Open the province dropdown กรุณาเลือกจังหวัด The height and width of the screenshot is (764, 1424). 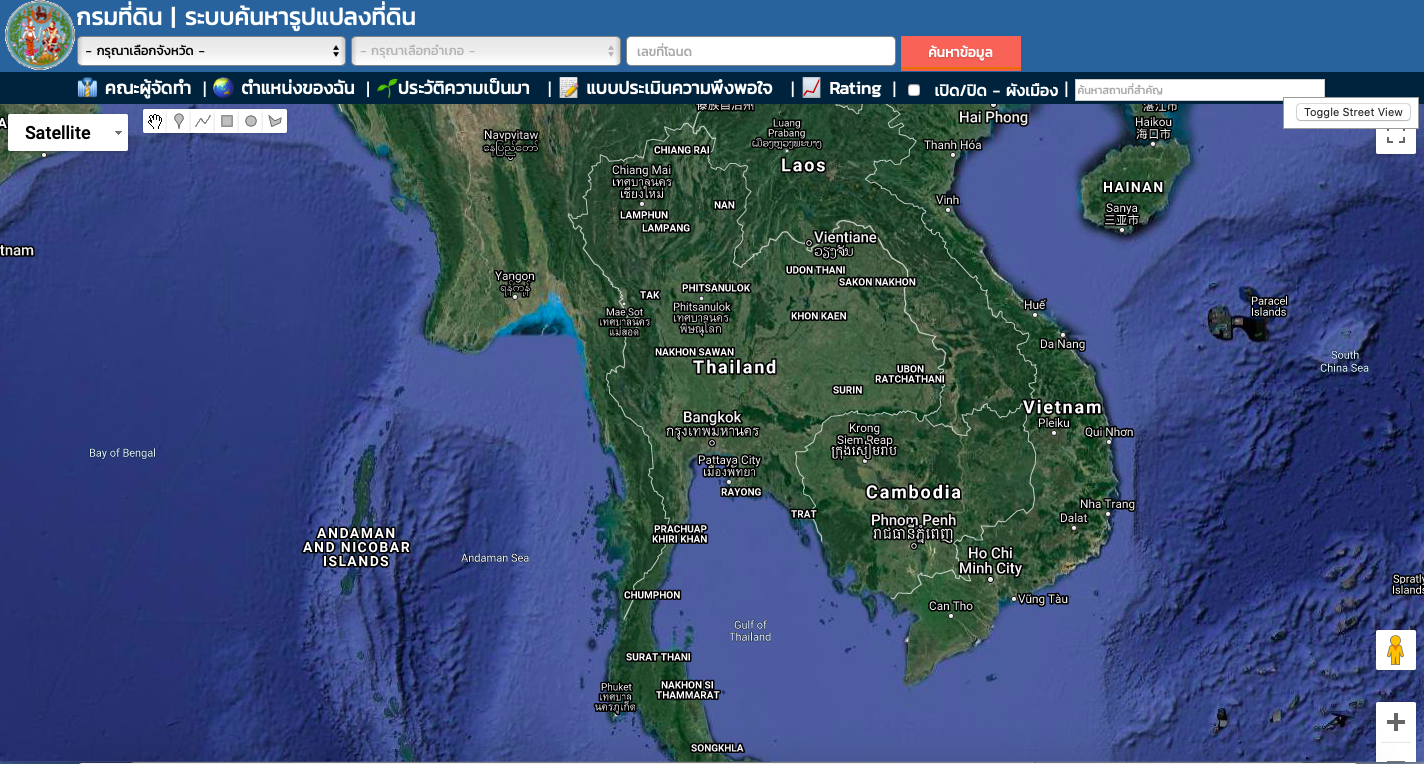pos(209,51)
